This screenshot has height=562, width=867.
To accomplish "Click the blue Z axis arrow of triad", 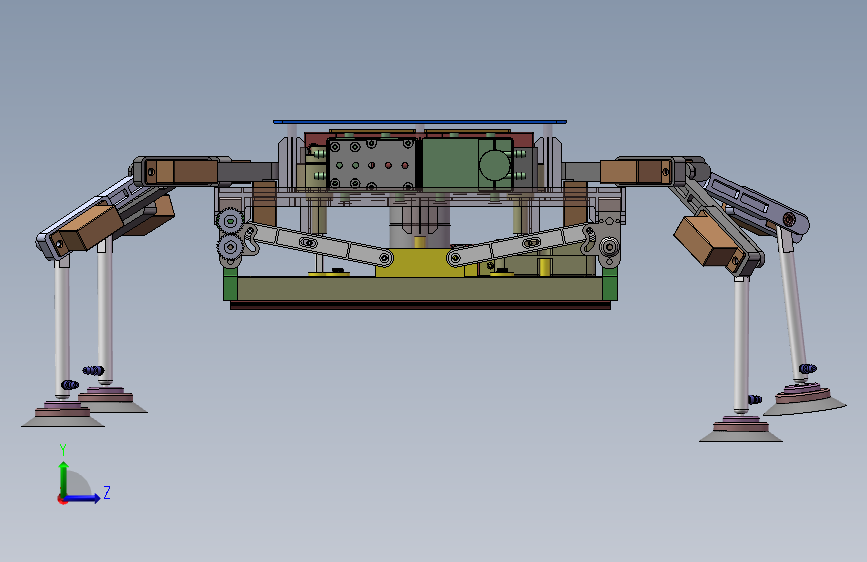I will 83,498.
